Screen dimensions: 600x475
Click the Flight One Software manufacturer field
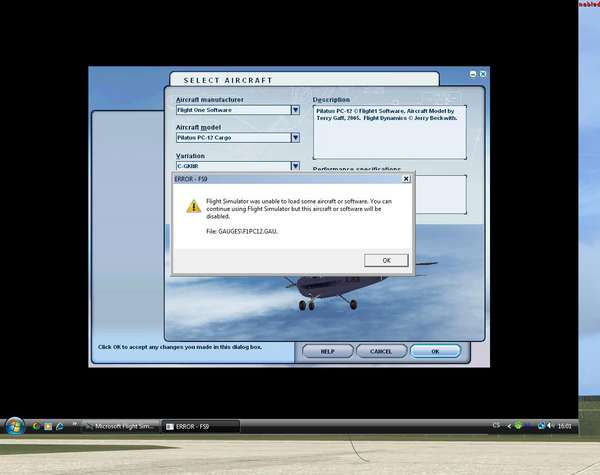coord(233,110)
